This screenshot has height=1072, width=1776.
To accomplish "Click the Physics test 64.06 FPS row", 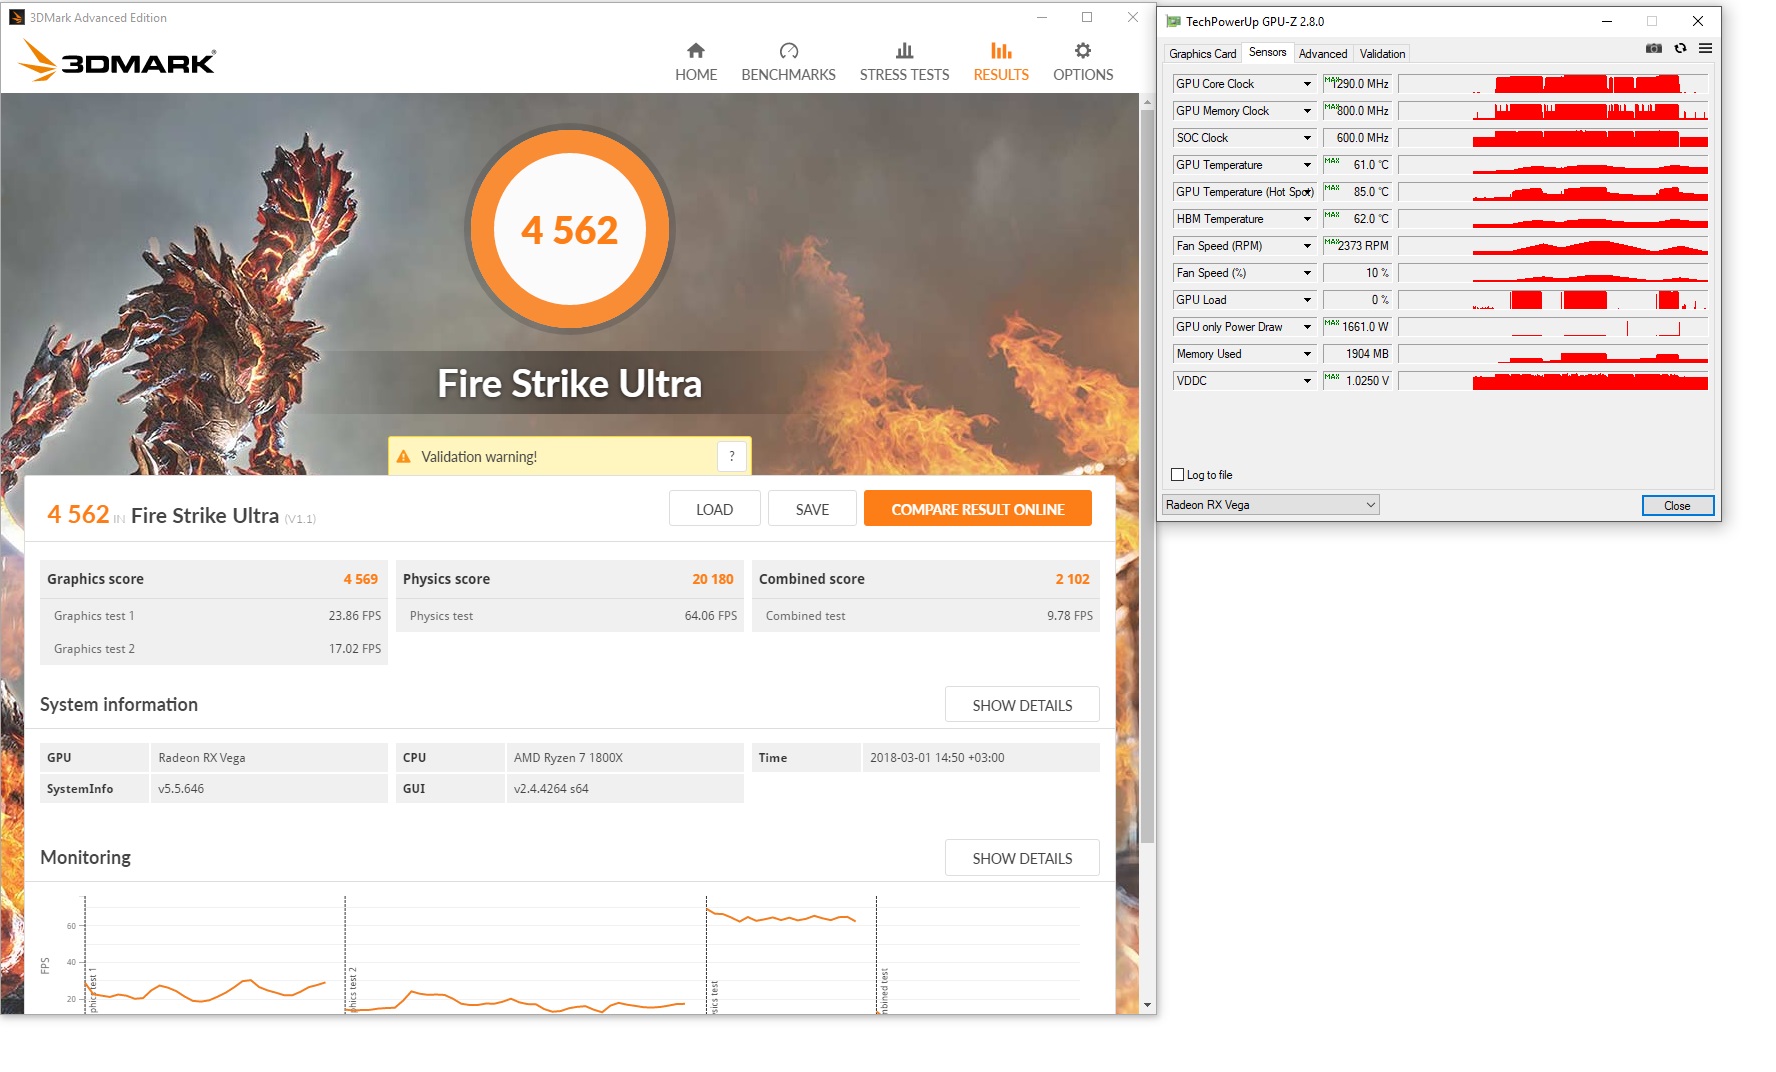I will (x=570, y=616).
